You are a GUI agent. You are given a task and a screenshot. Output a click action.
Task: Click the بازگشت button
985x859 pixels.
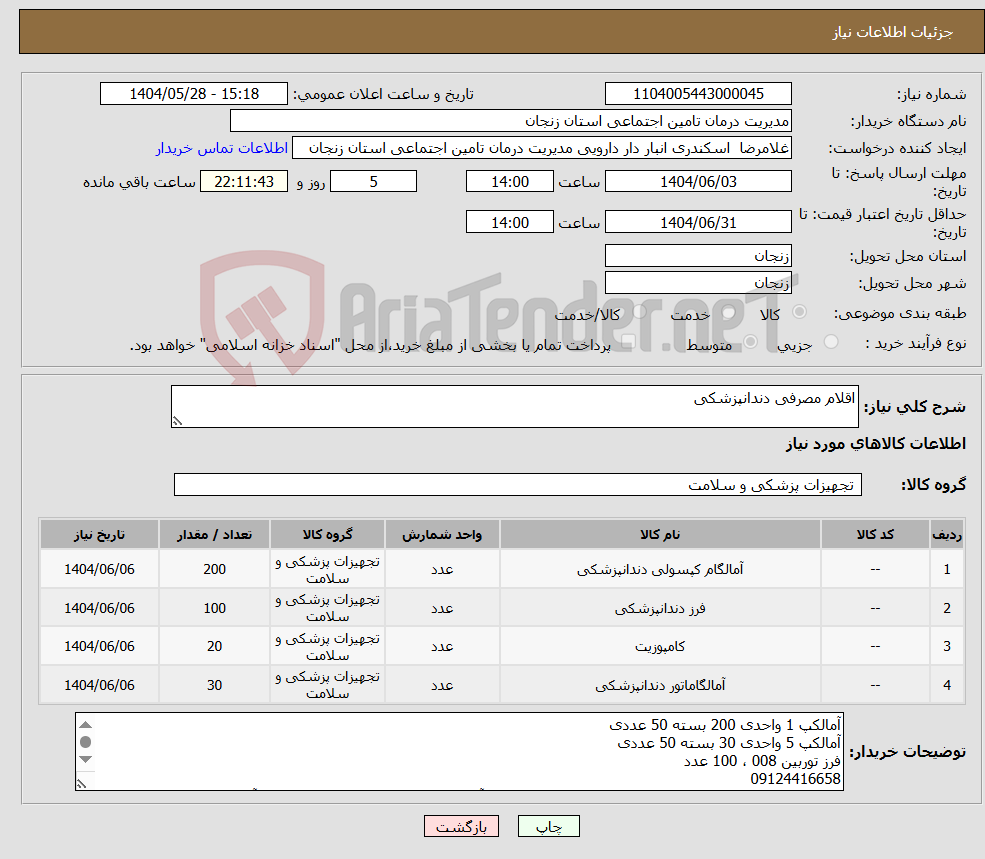[x=461, y=826]
